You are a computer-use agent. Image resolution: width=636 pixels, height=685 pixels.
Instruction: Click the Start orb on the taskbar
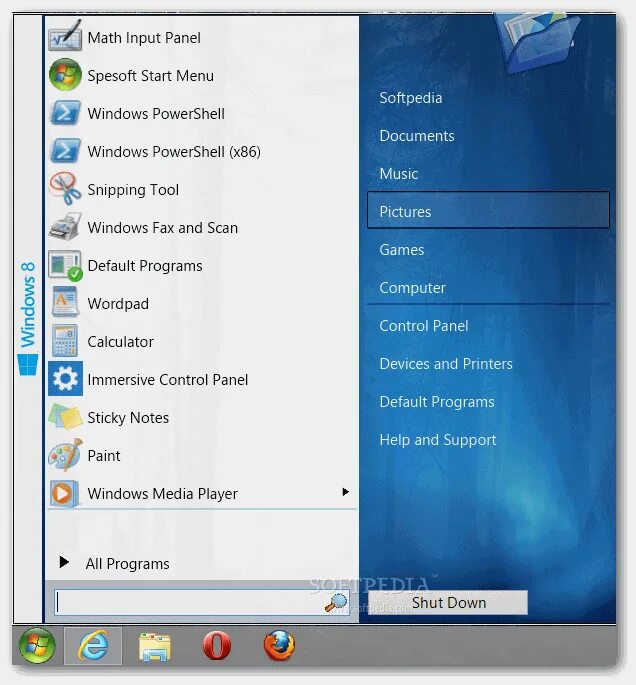(x=37, y=646)
